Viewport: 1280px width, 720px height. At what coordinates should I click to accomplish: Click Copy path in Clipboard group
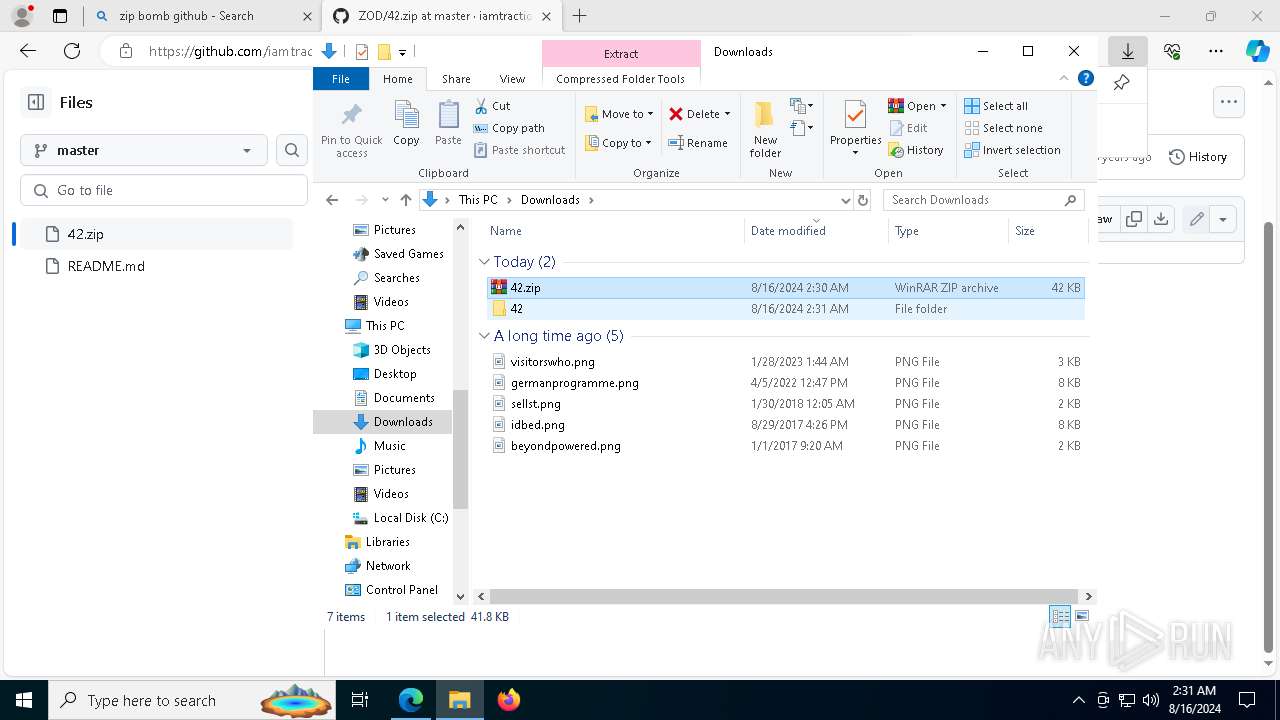click(x=509, y=128)
